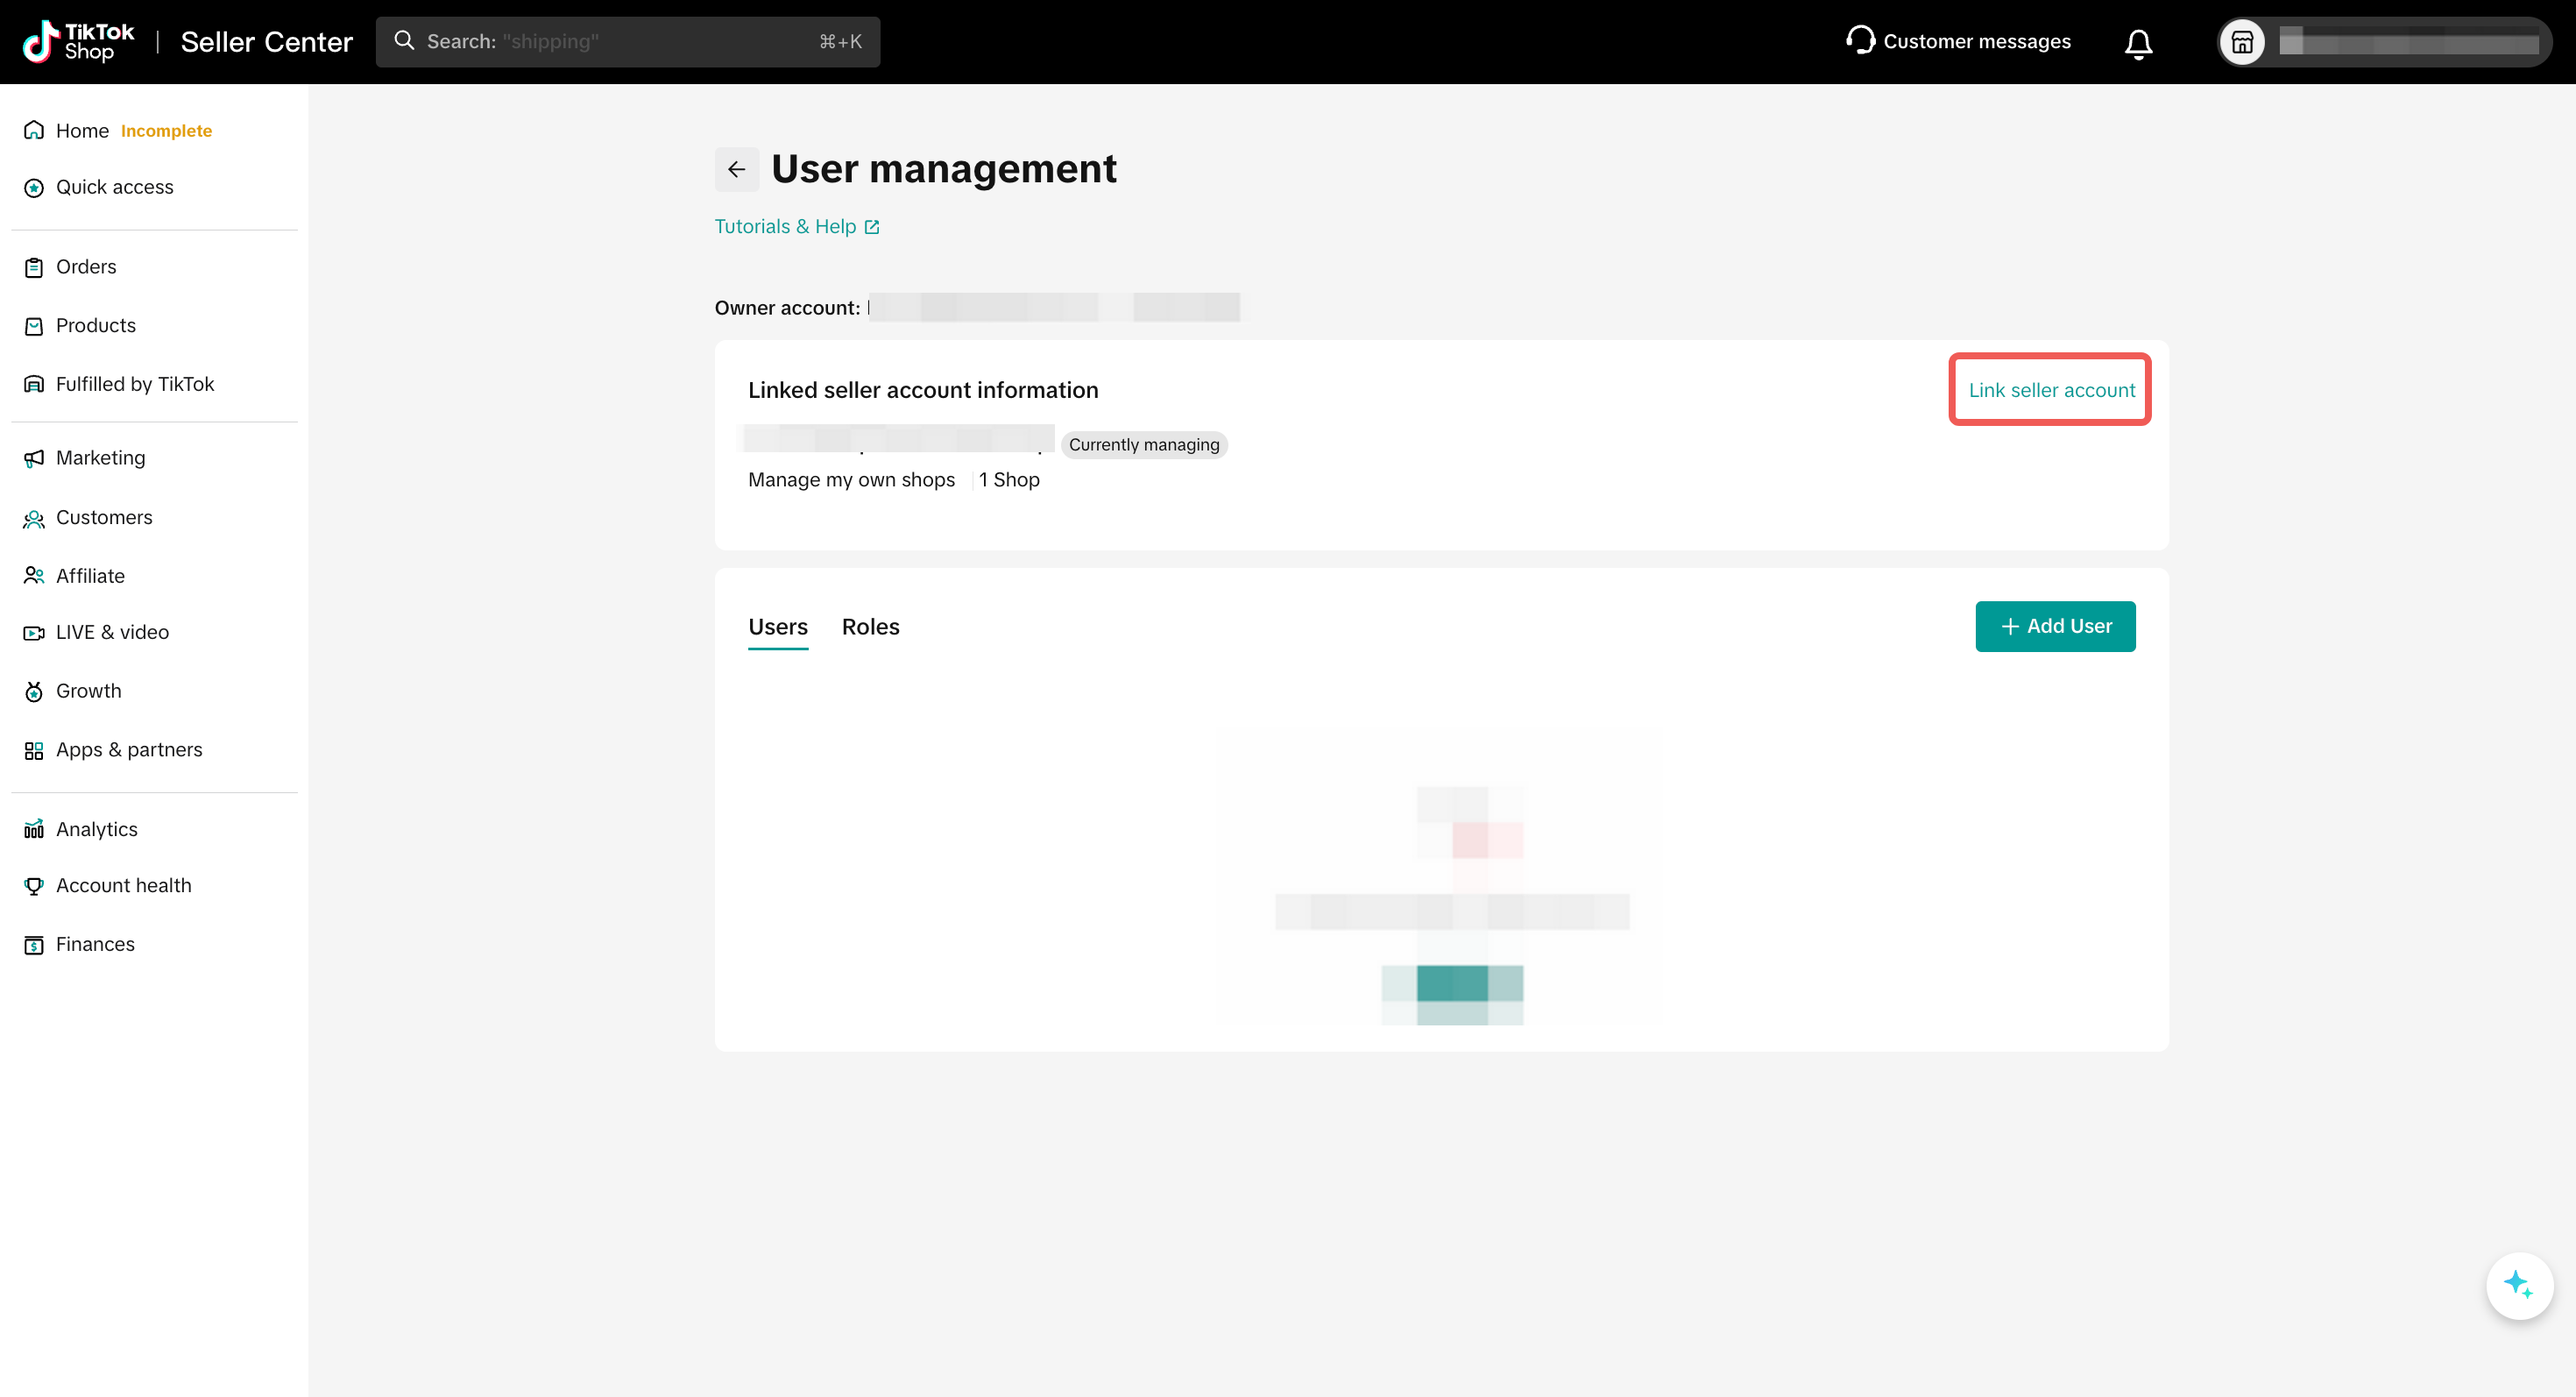2576x1397 pixels.
Task: Select the Users tab
Action: coord(777,627)
